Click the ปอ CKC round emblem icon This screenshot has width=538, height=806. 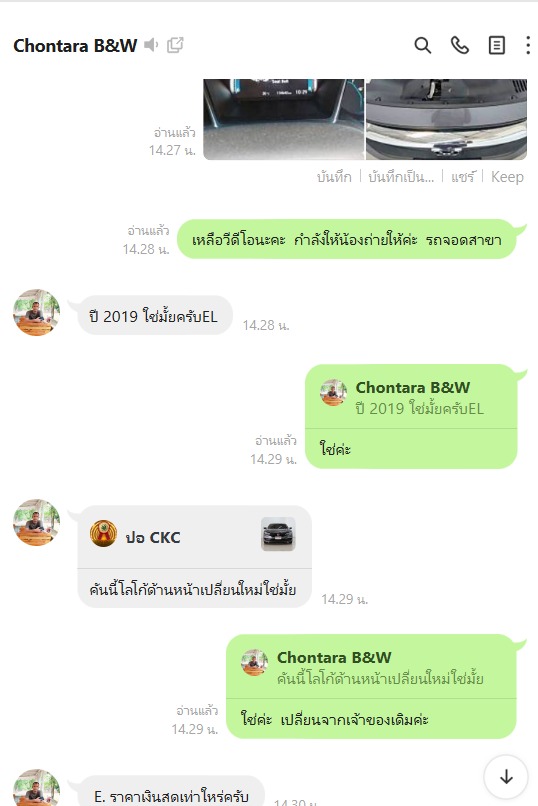click(x=103, y=533)
